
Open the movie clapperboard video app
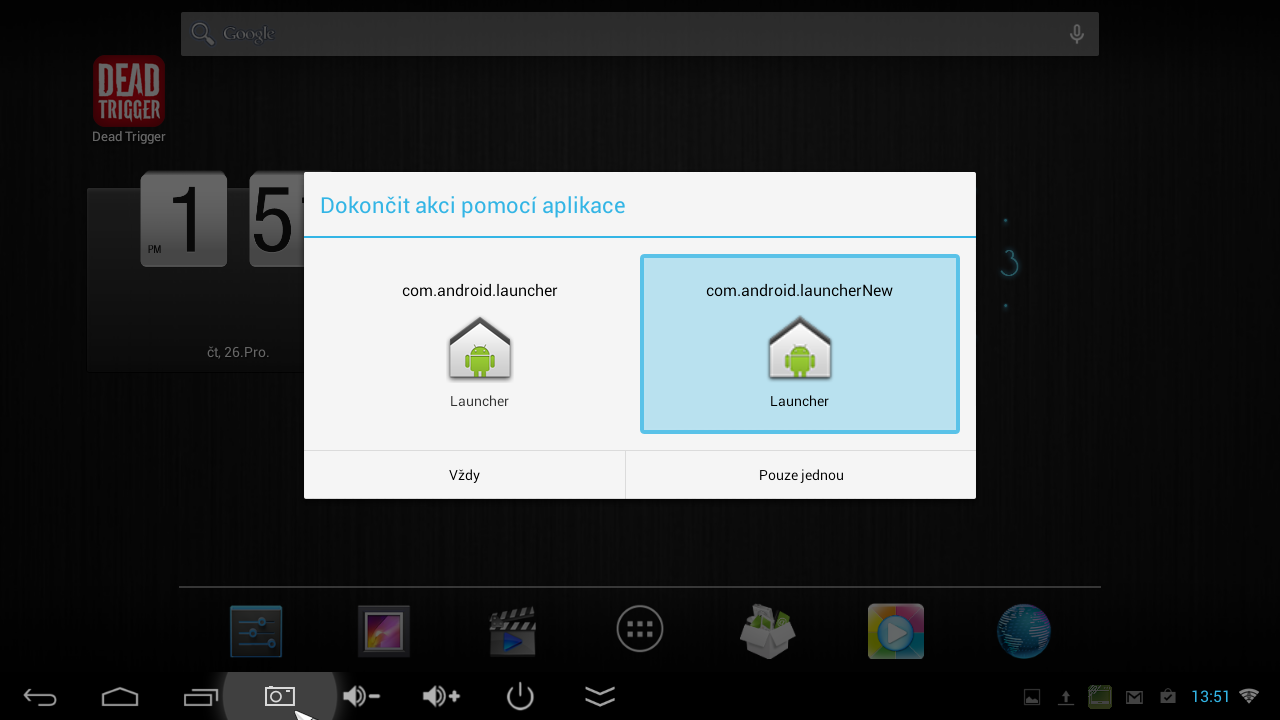(512, 631)
